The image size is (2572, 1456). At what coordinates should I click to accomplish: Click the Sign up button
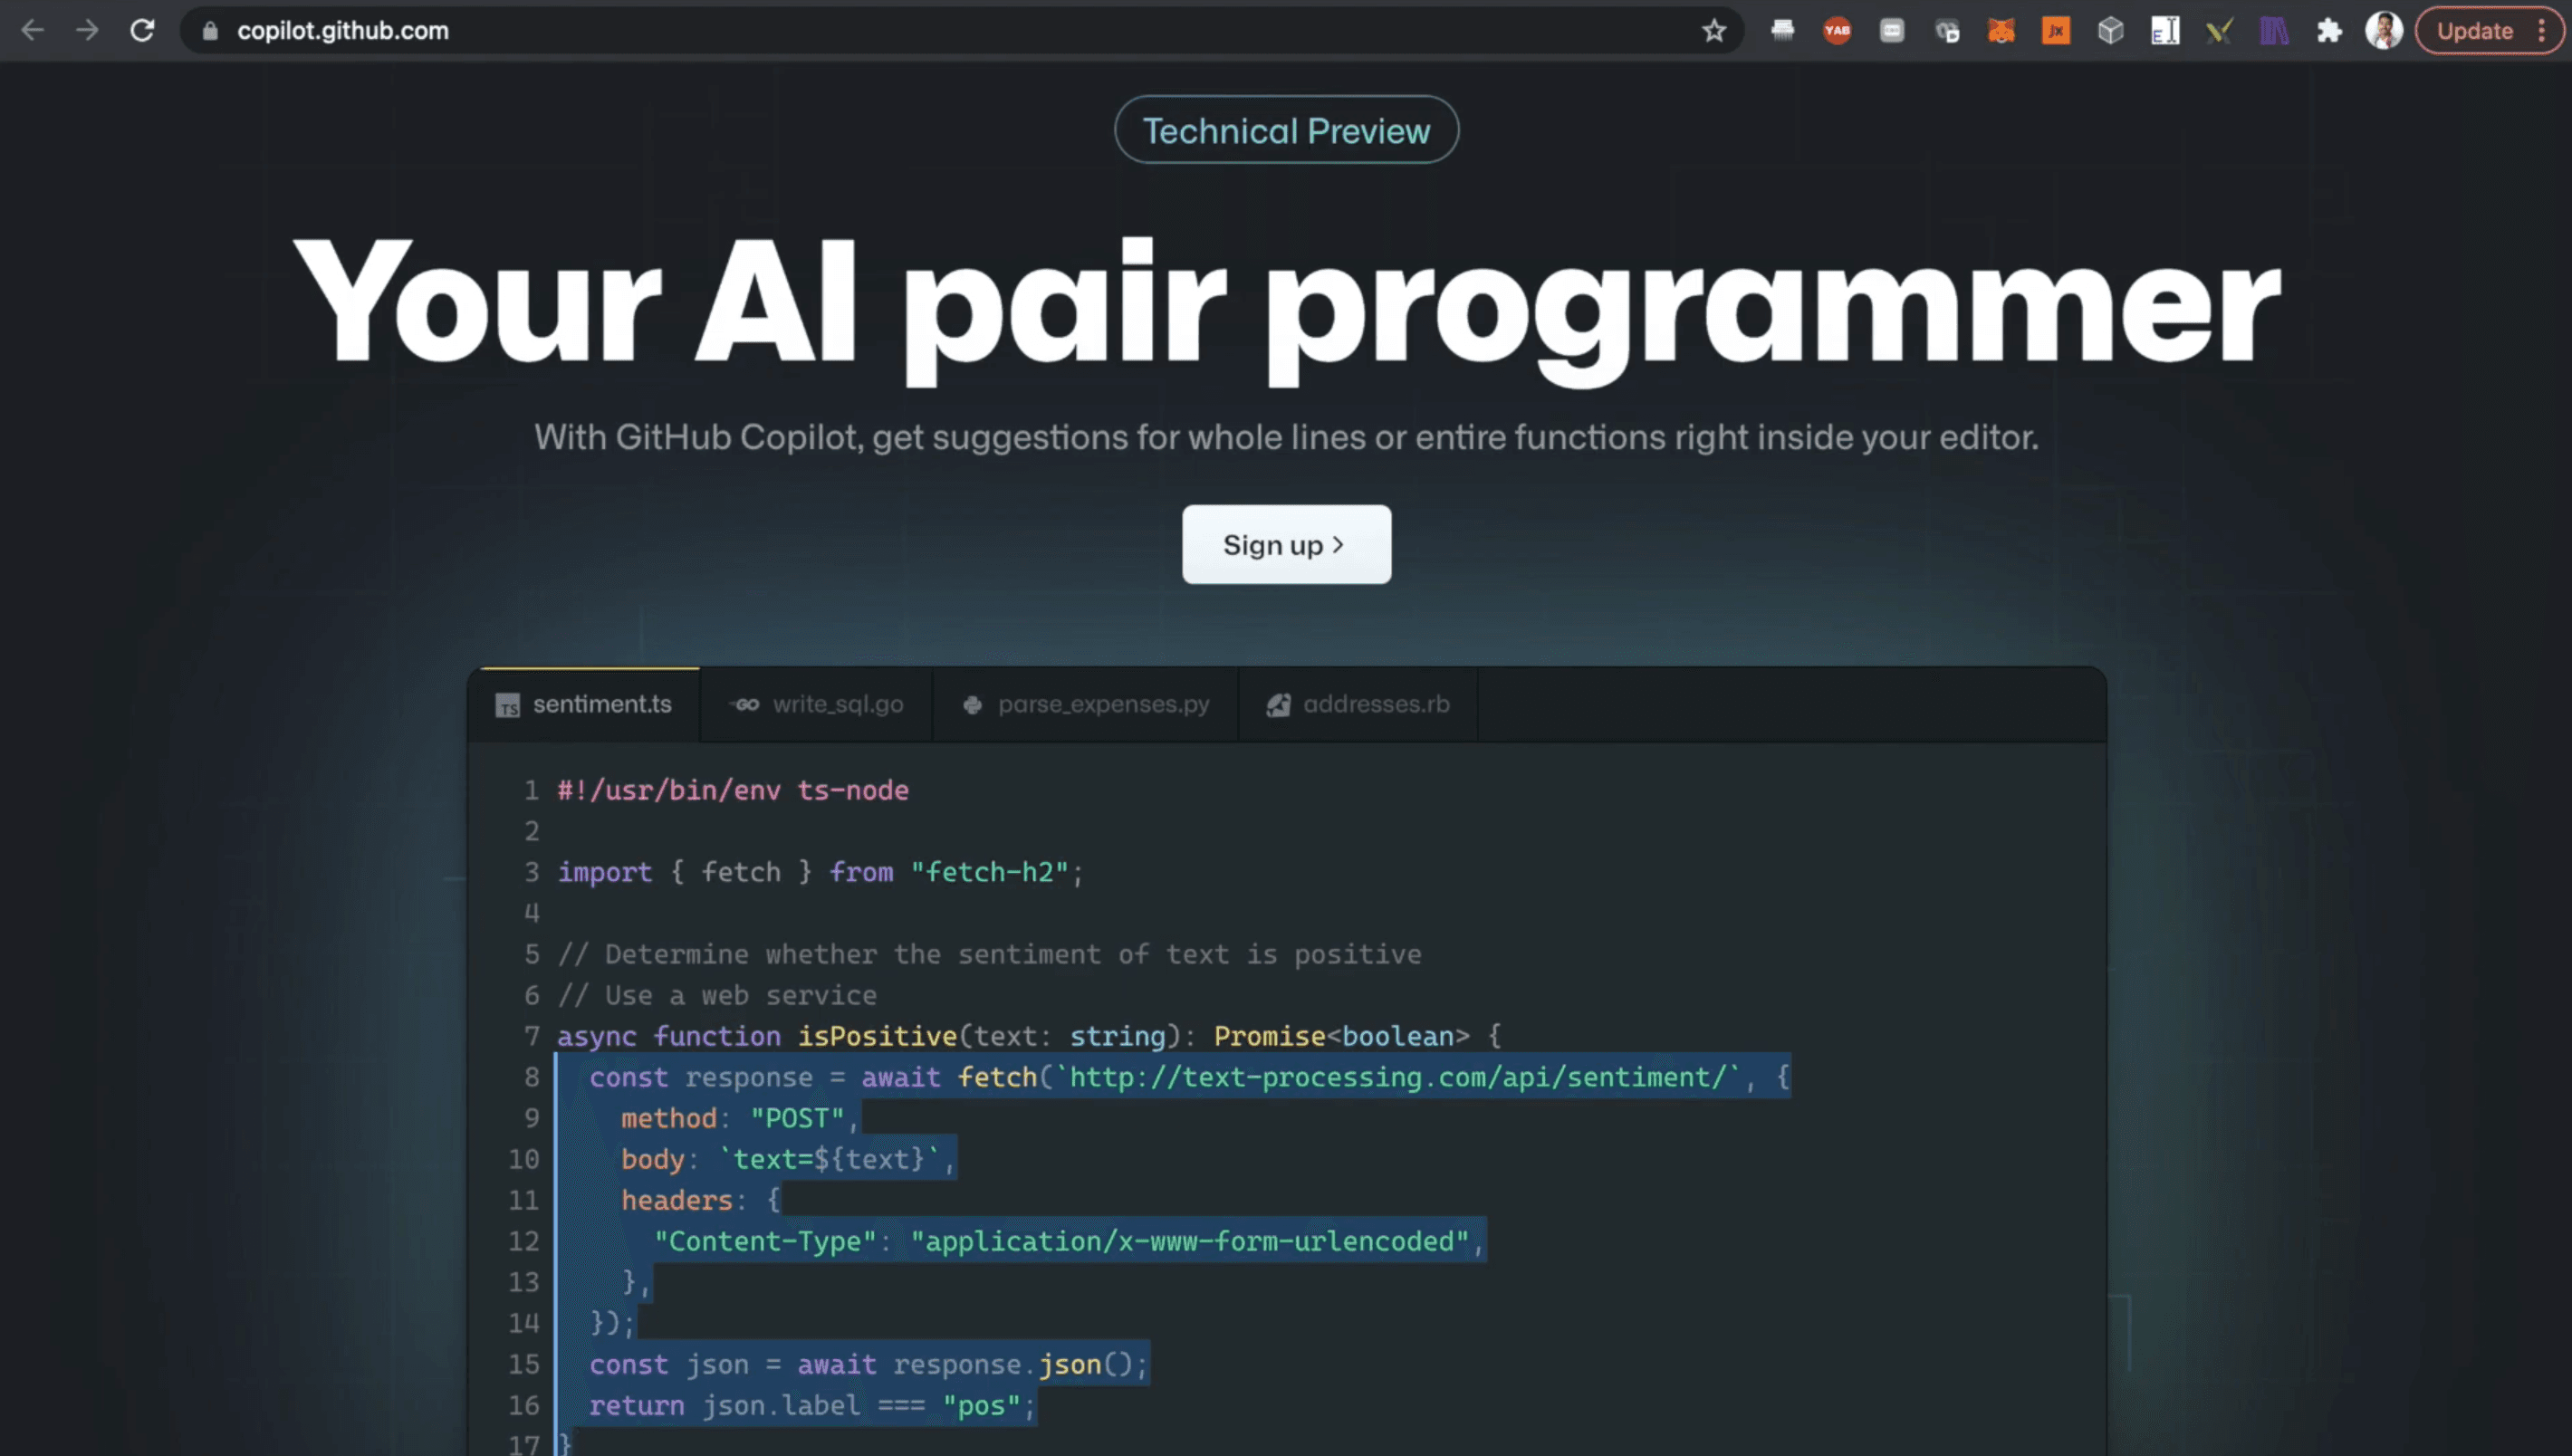[1286, 545]
